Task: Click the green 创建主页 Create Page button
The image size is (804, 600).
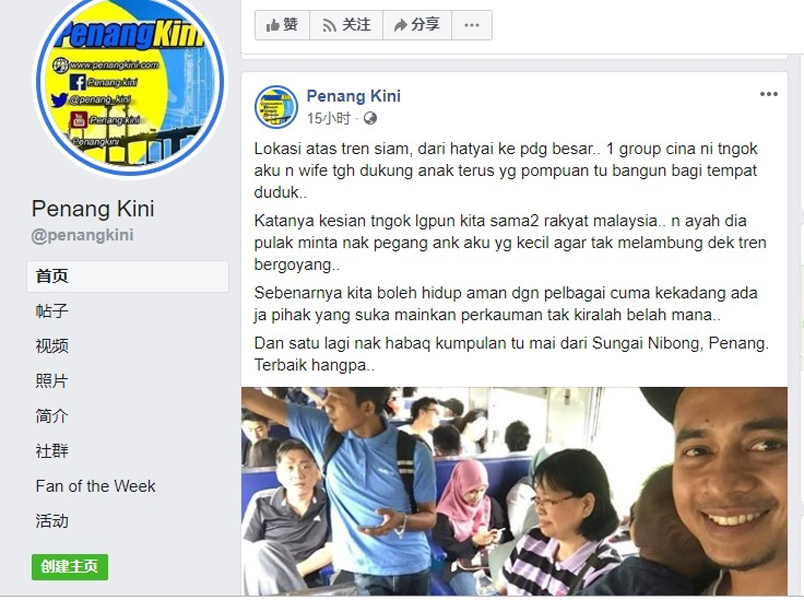Action: (70, 567)
